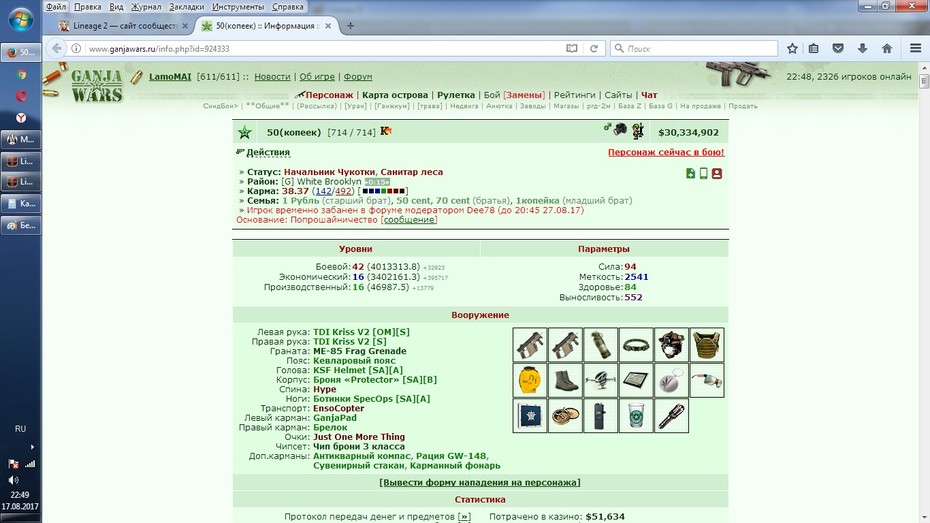Click the green mobile phone icon
The image size is (930, 523).
tap(703, 173)
